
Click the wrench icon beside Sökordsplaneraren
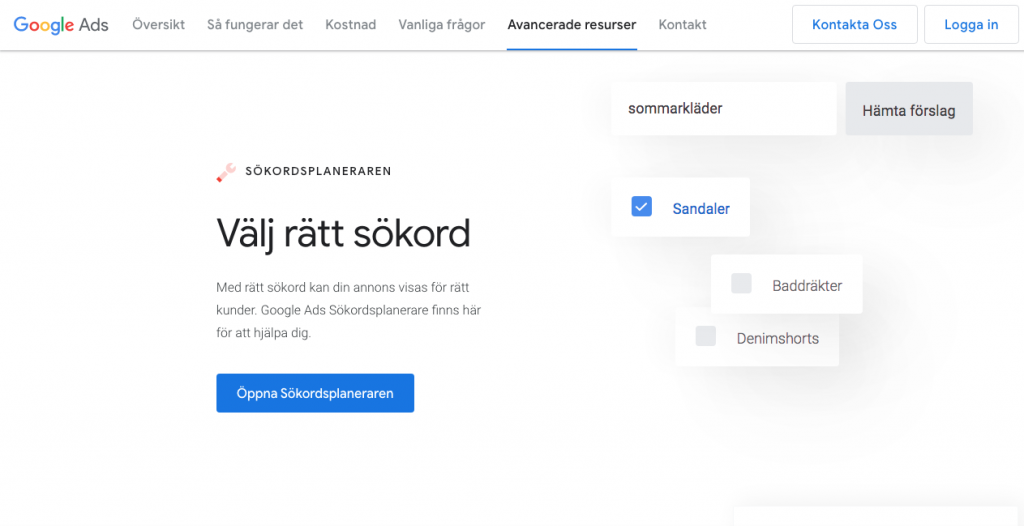point(226,173)
